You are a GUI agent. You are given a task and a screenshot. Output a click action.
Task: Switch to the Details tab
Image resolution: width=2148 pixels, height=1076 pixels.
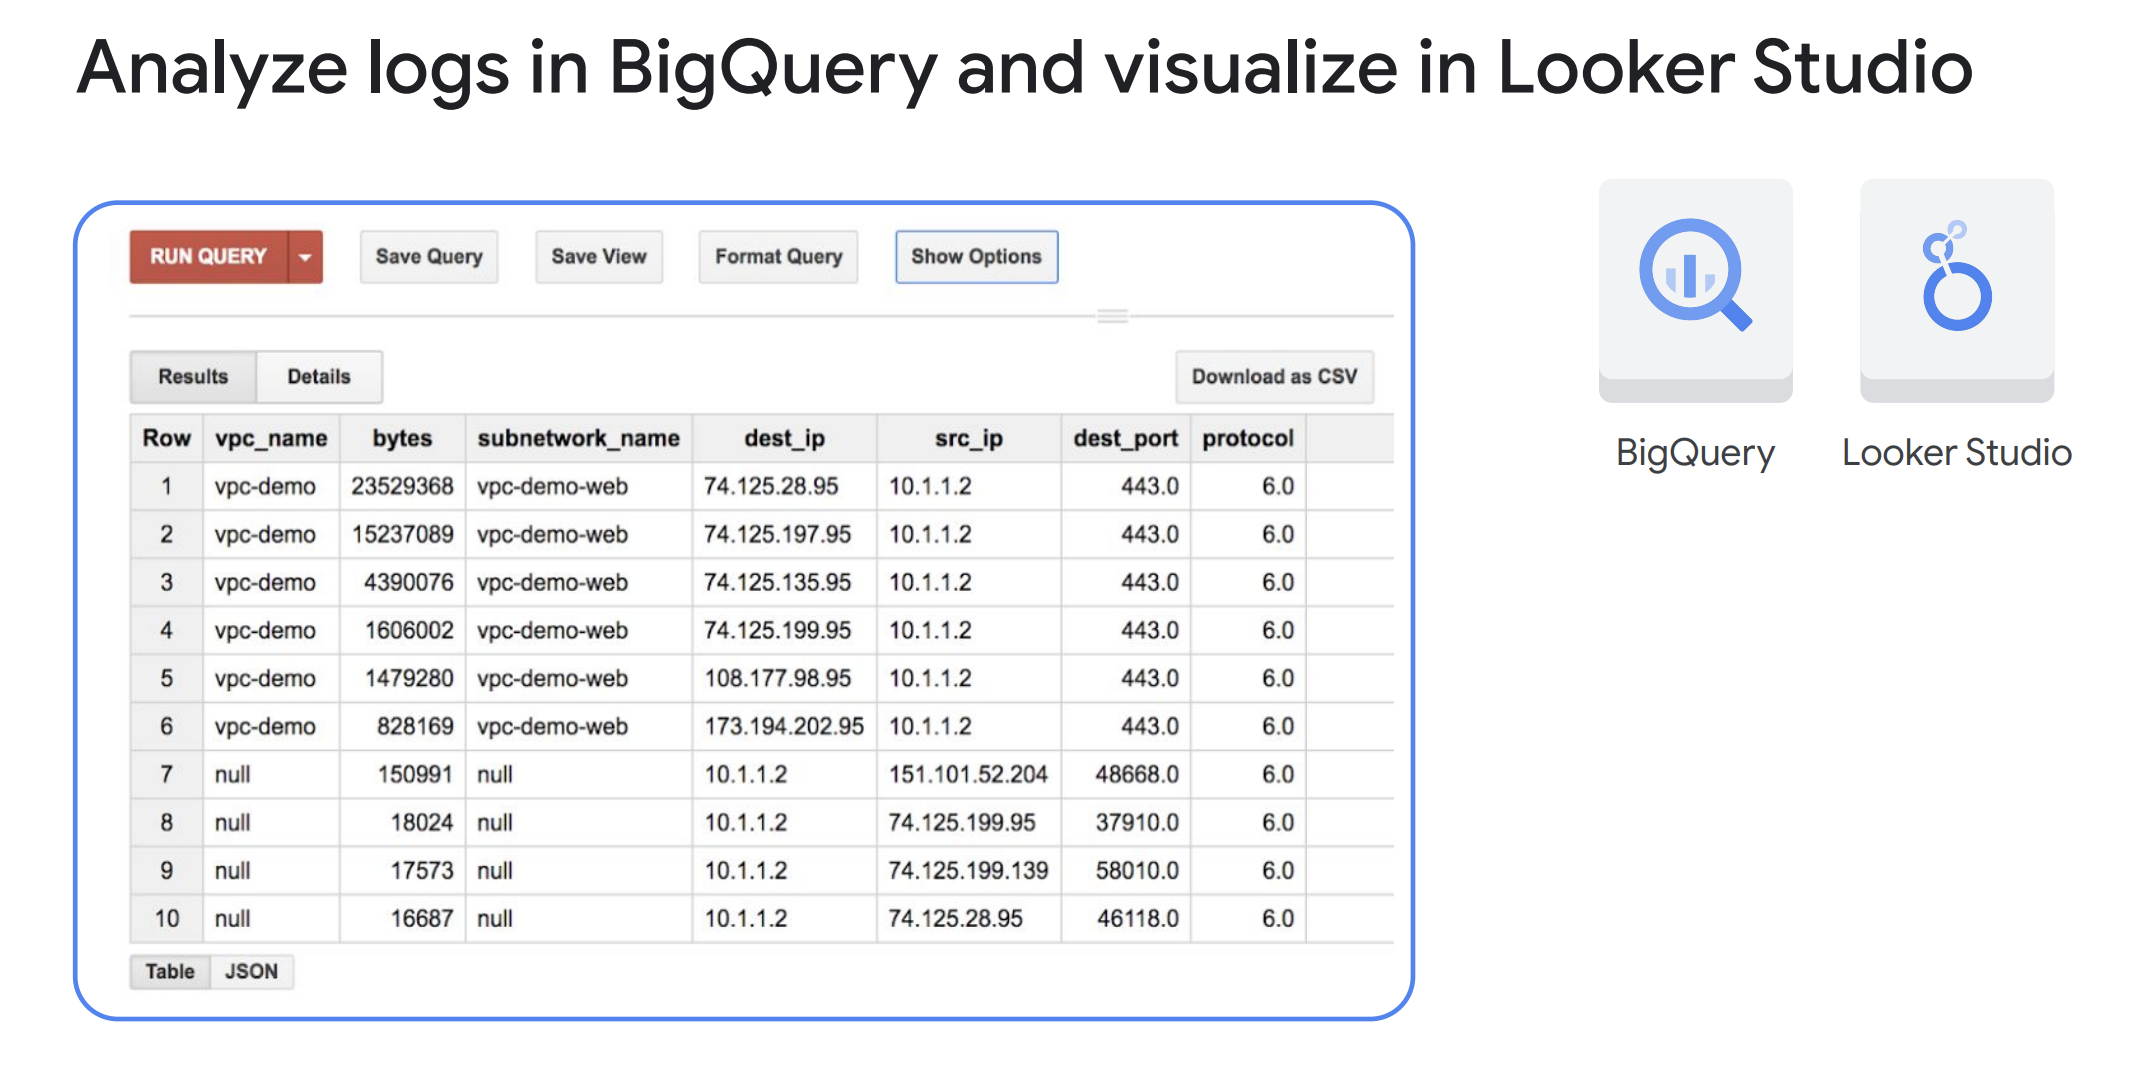319,377
